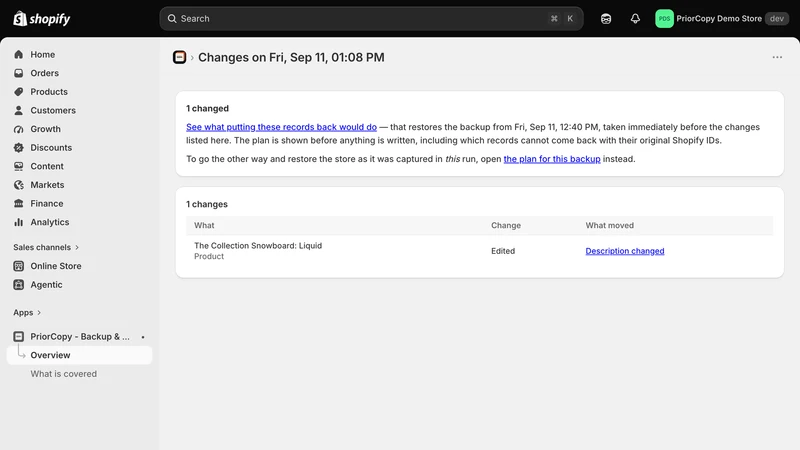800x450 pixels.
Task: Open the plan for this backup link
Action: pos(552,159)
